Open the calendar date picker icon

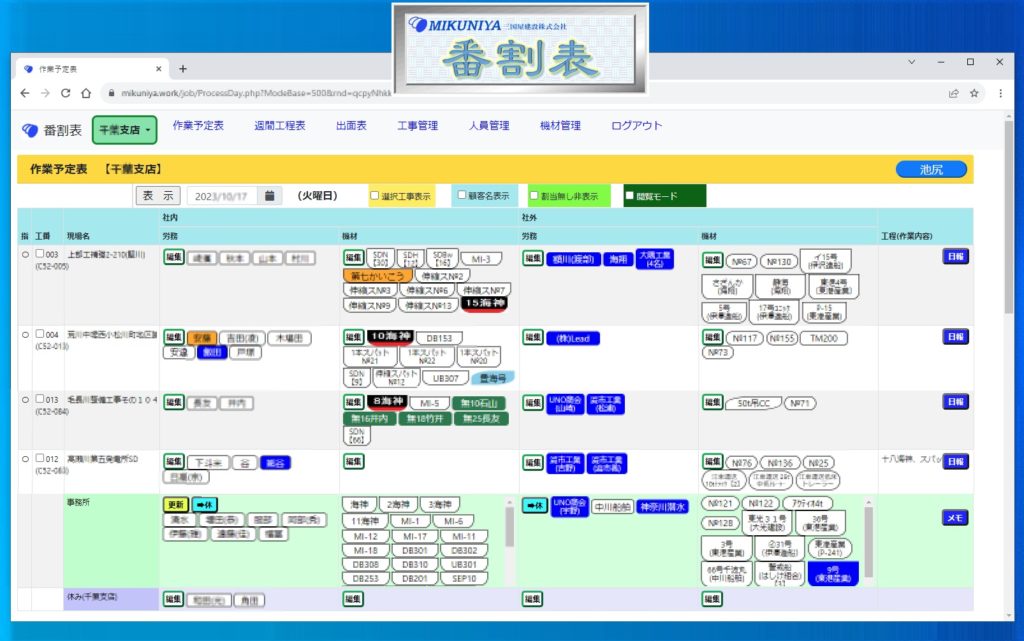(270, 196)
